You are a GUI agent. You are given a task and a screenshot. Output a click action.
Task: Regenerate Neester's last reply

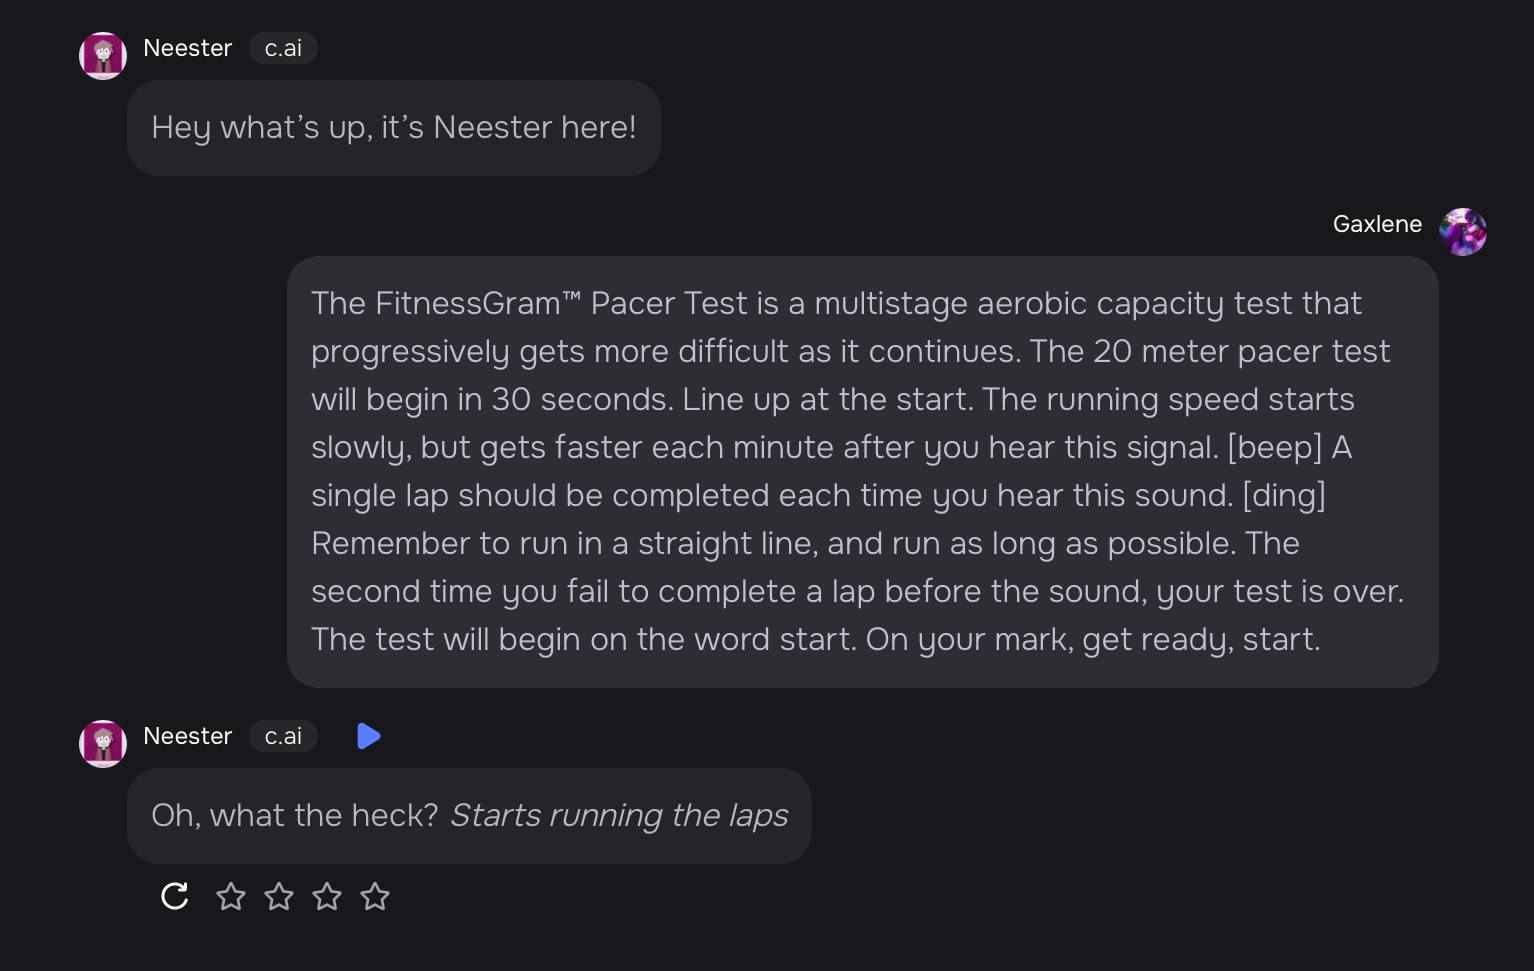[x=175, y=896]
